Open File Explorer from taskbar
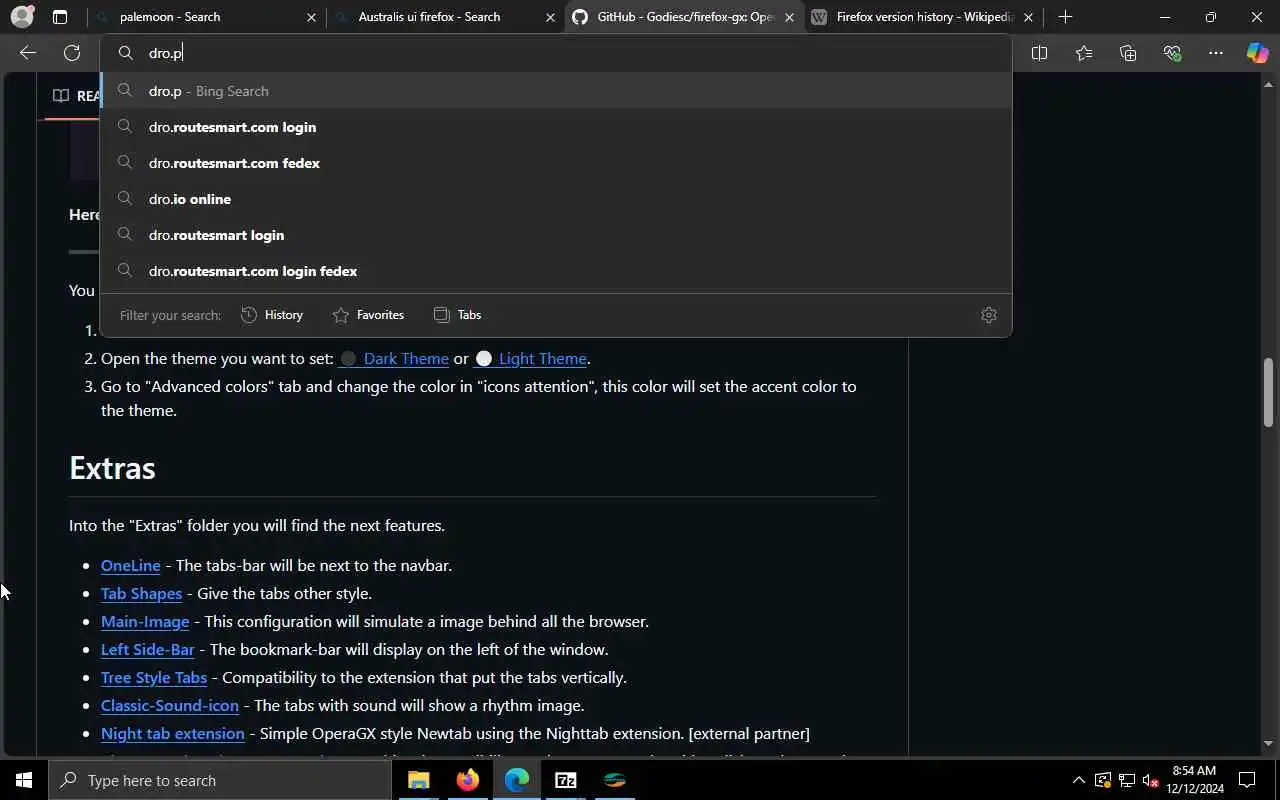 click(x=419, y=780)
